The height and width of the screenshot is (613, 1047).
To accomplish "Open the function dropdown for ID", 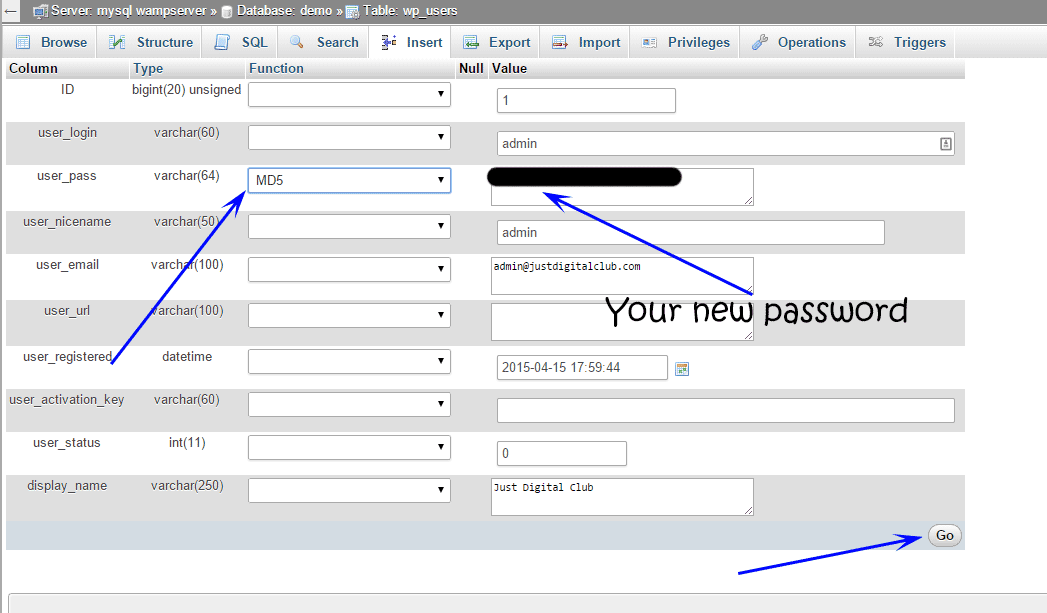I will [x=349, y=94].
